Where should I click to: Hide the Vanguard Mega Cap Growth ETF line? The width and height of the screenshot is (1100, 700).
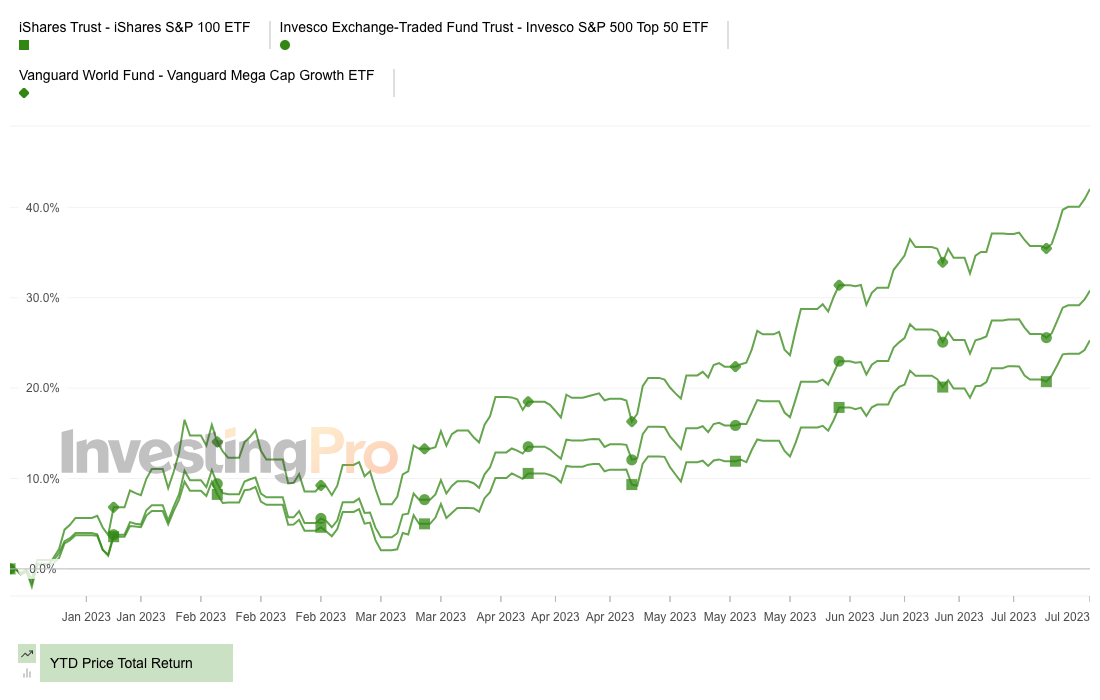(197, 75)
